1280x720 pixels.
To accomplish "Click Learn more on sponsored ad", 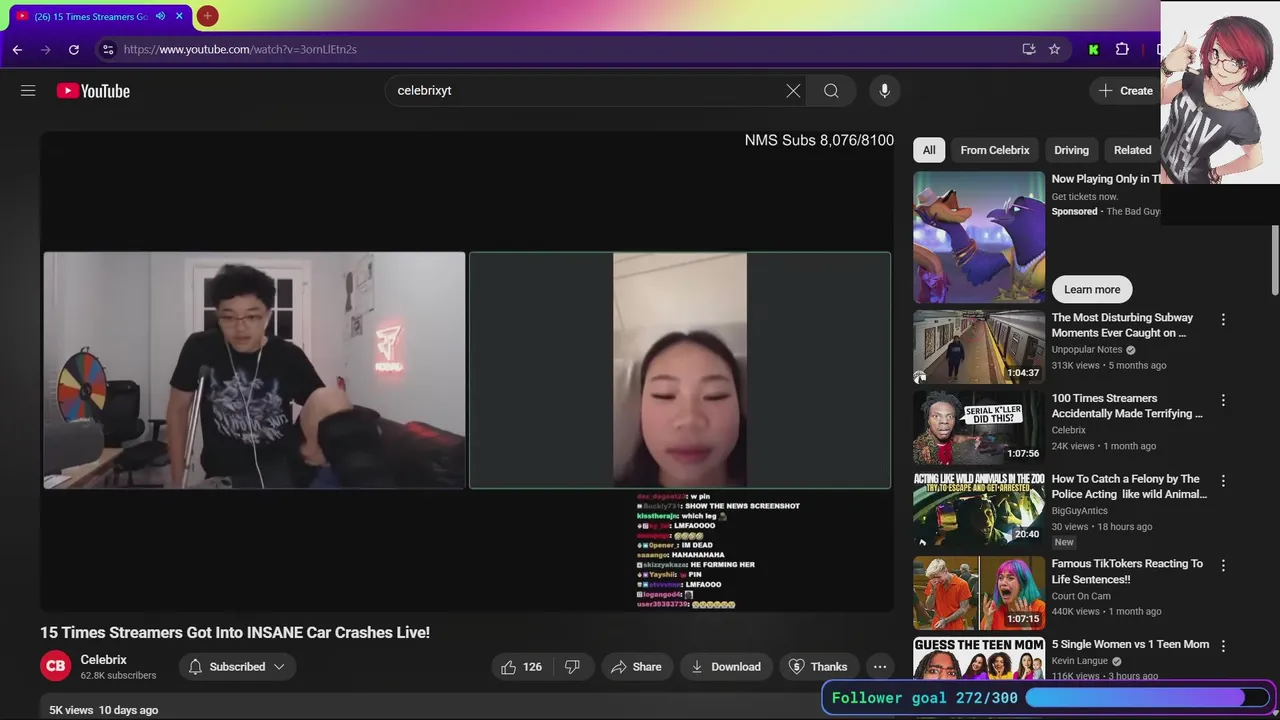I will tap(1092, 289).
